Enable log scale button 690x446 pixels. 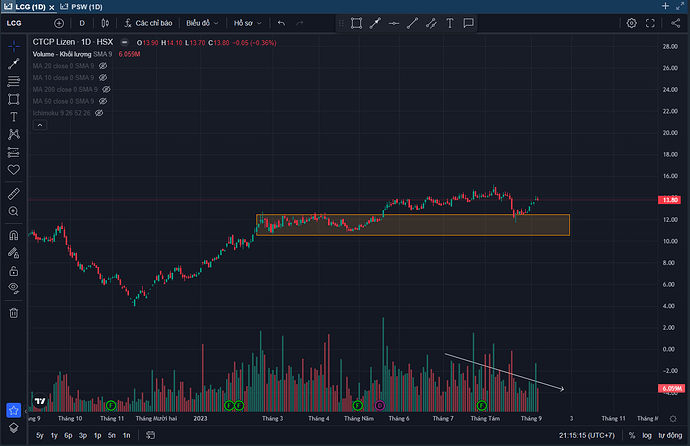point(646,435)
